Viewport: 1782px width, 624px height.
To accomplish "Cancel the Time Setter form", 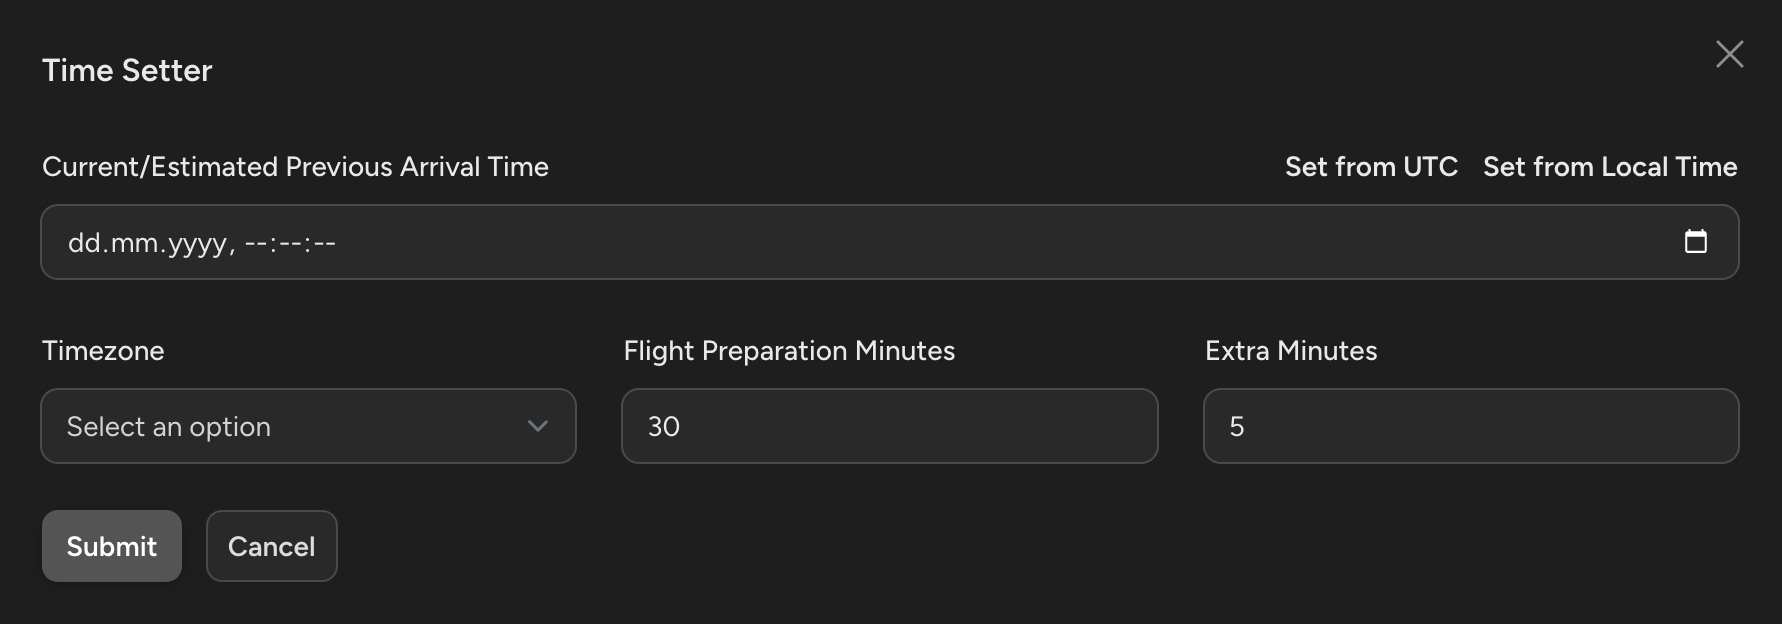I will pos(271,546).
